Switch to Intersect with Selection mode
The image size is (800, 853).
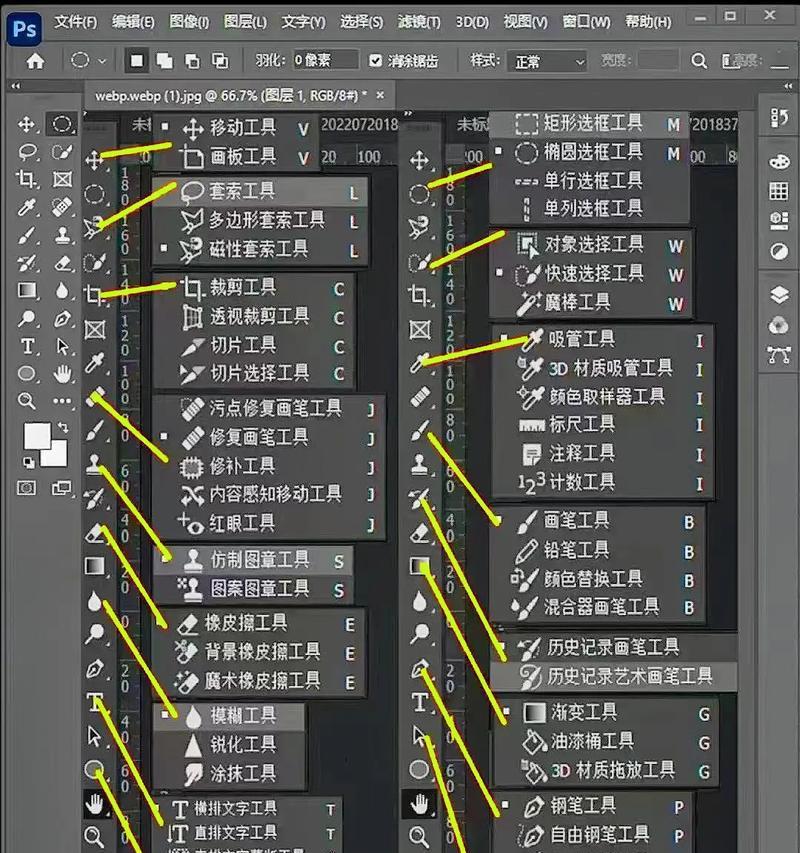220,61
